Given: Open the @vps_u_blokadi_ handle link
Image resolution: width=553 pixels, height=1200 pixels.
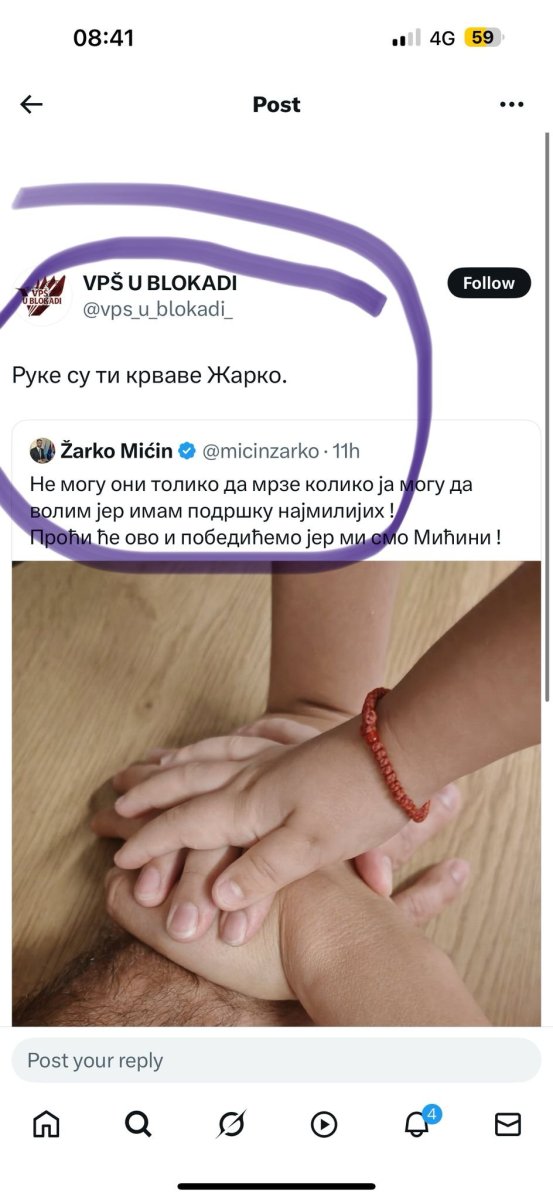Looking at the screenshot, I should 157,310.
